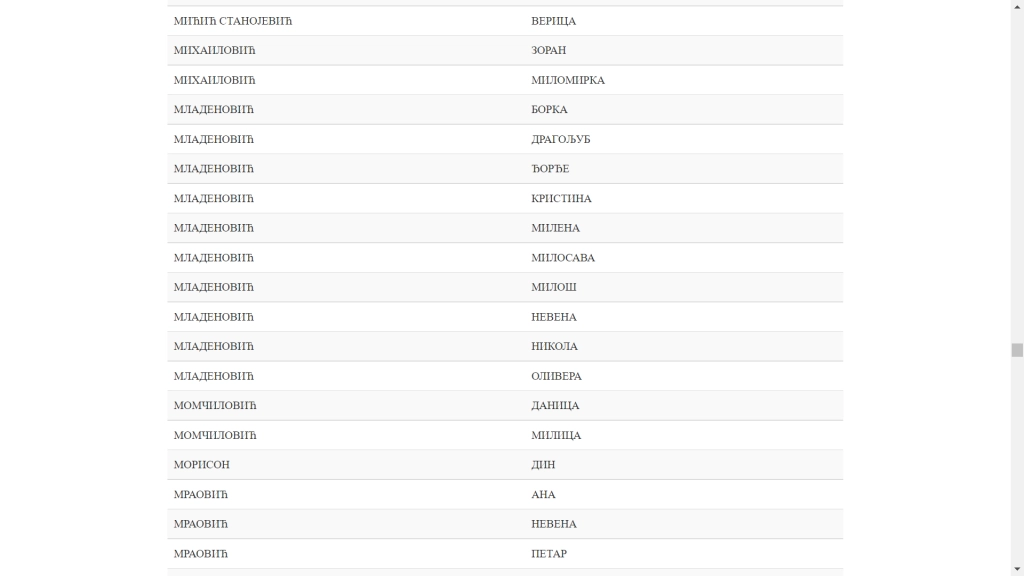Select the МИЛОСАВА name cell
Screen dimensions: 1024x576
point(563,258)
